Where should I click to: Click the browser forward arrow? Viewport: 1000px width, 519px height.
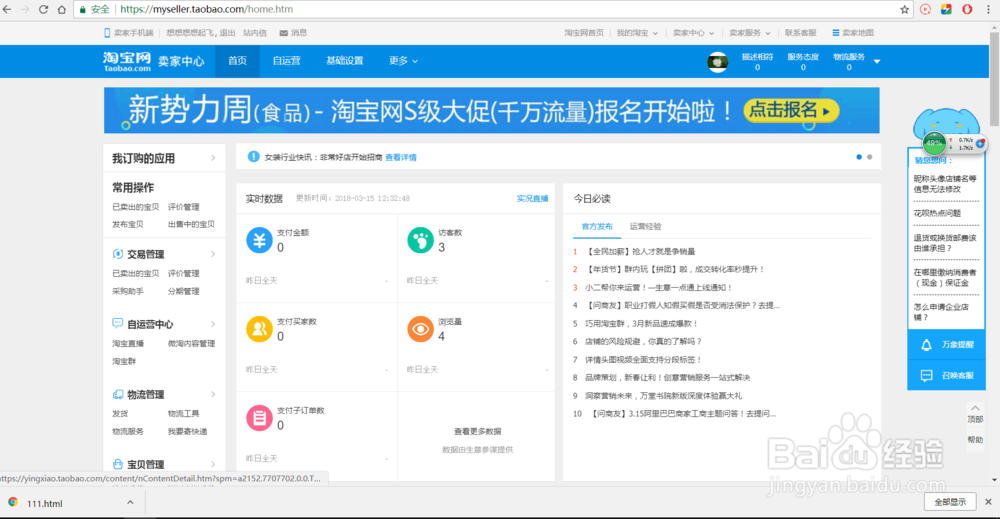(x=26, y=10)
